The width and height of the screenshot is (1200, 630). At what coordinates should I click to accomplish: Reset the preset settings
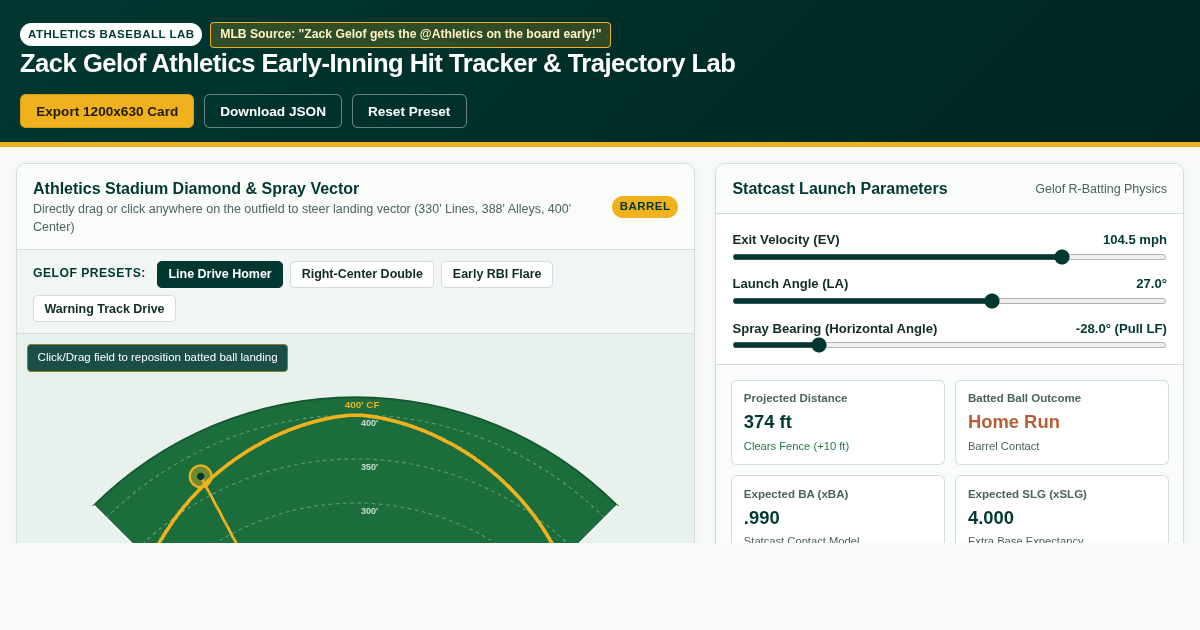pos(409,111)
